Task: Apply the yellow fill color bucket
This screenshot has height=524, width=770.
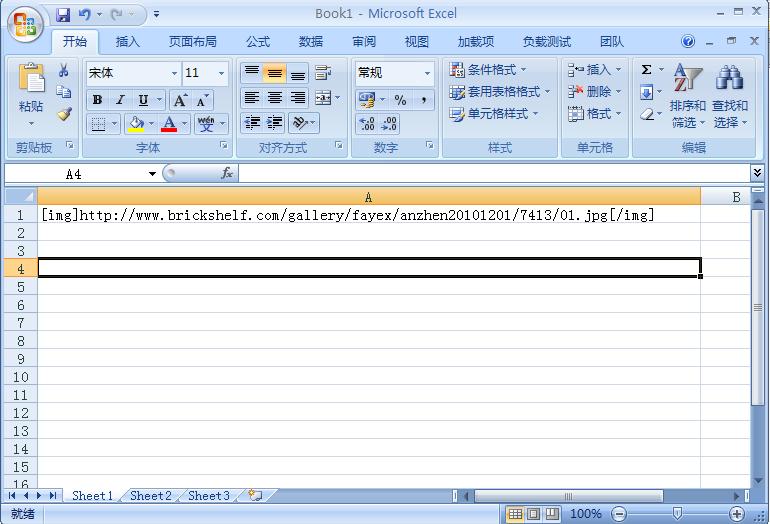Action: [136, 124]
